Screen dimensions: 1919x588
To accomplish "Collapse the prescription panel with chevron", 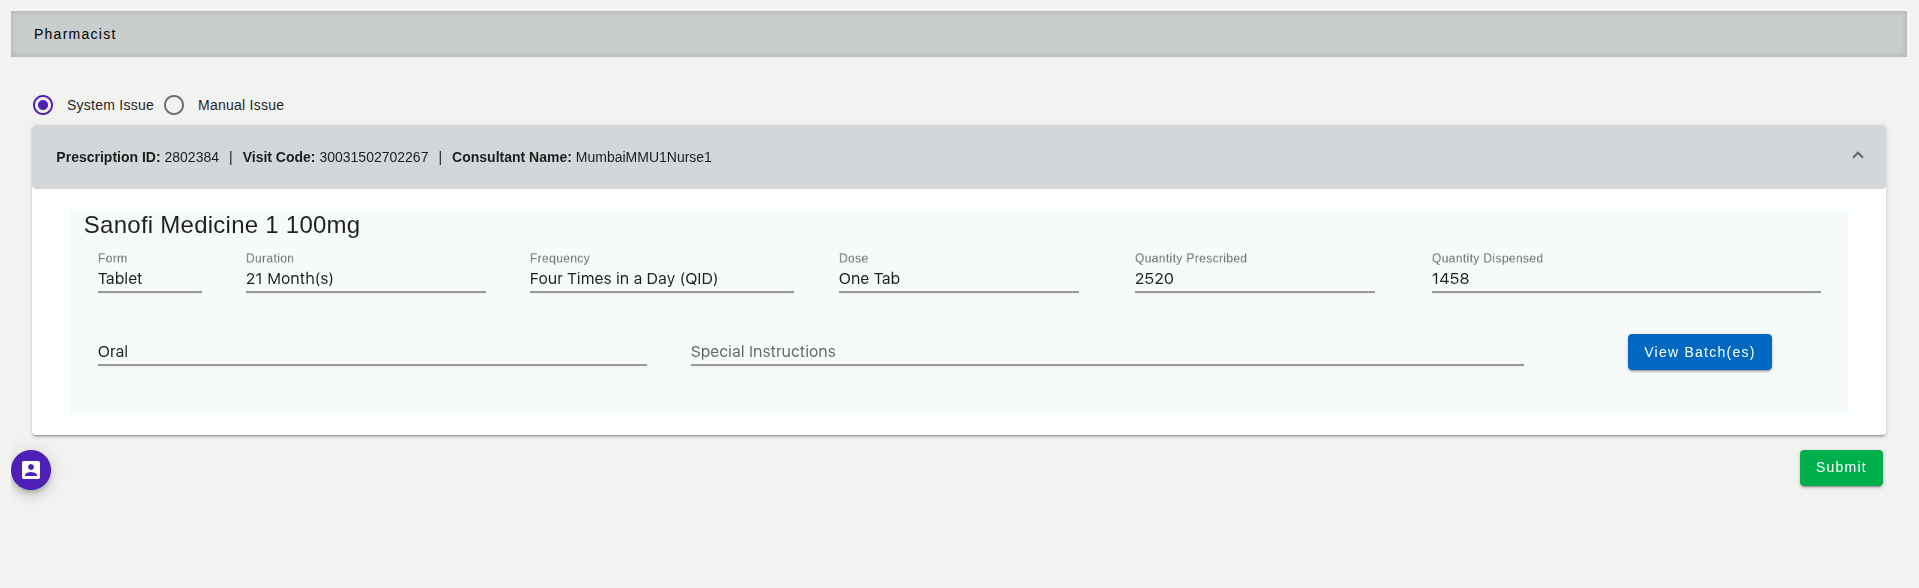I will [1857, 156].
